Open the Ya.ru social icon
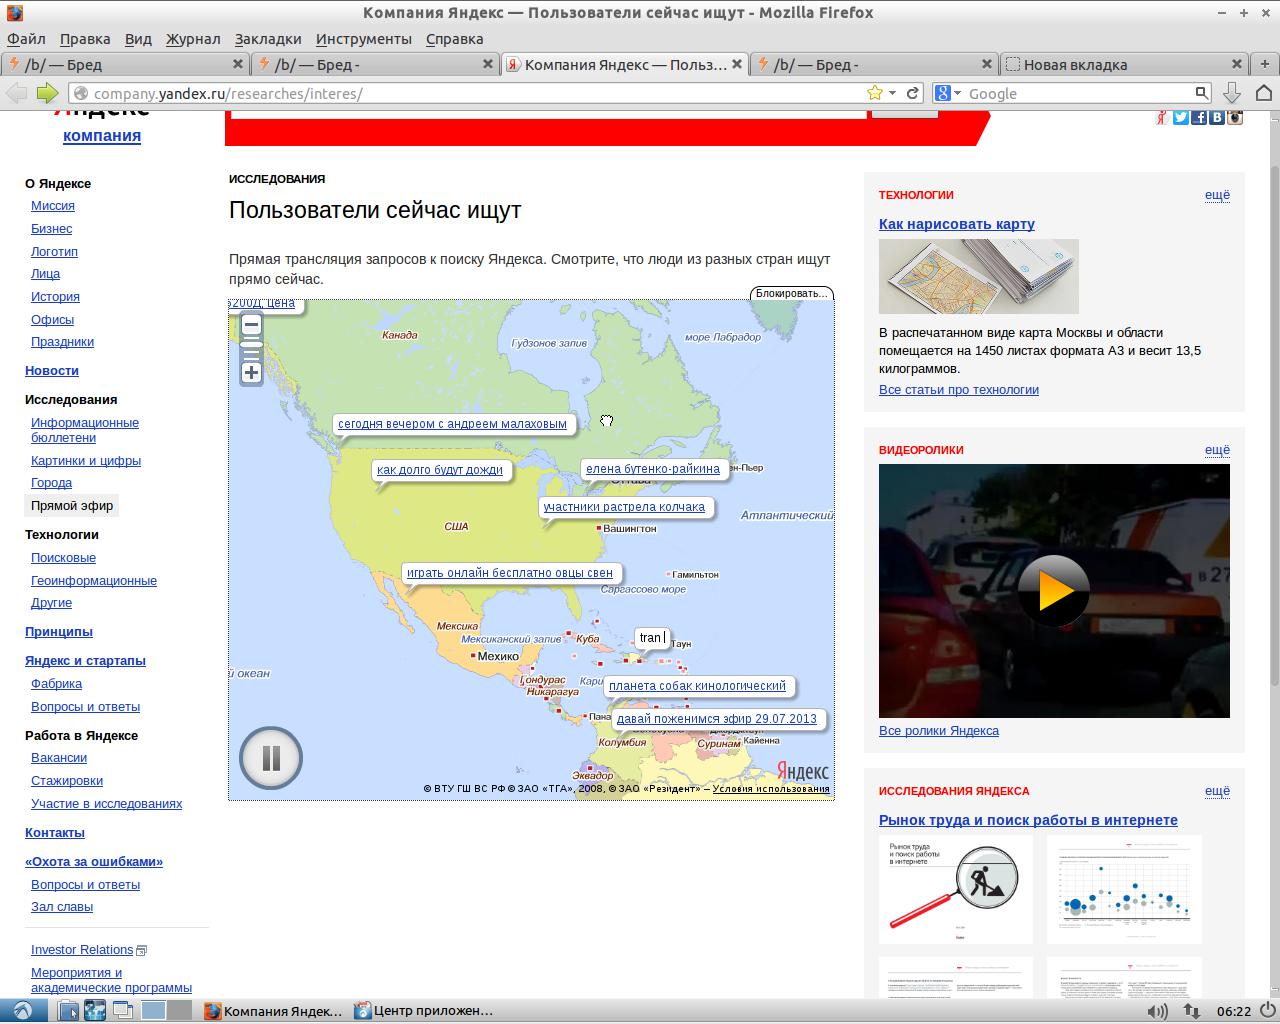Viewport: 1280px width, 1024px height. (x=1162, y=117)
